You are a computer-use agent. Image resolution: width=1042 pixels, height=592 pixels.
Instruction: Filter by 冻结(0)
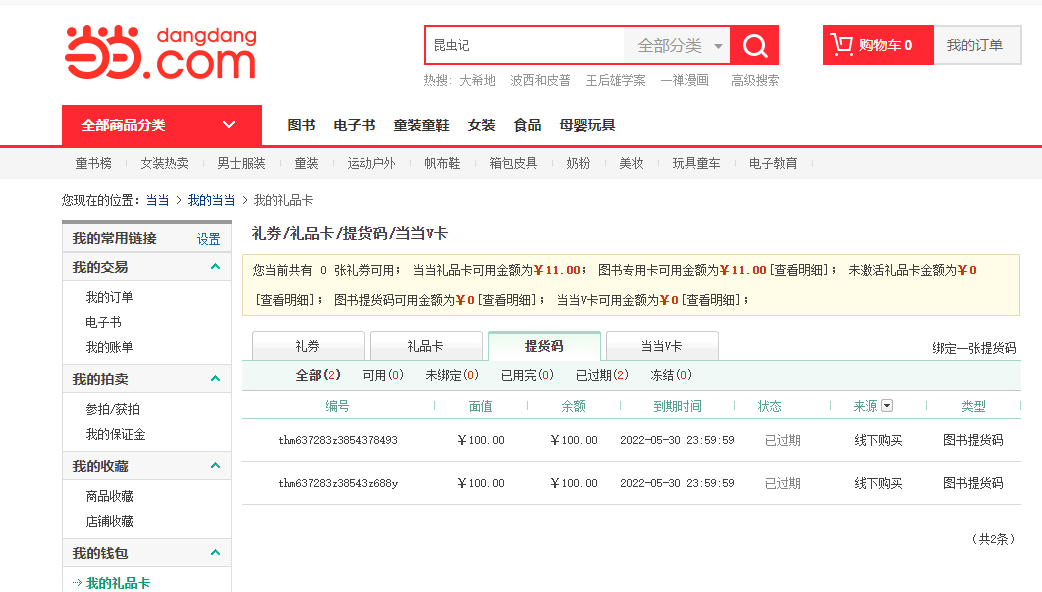point(671,375)
